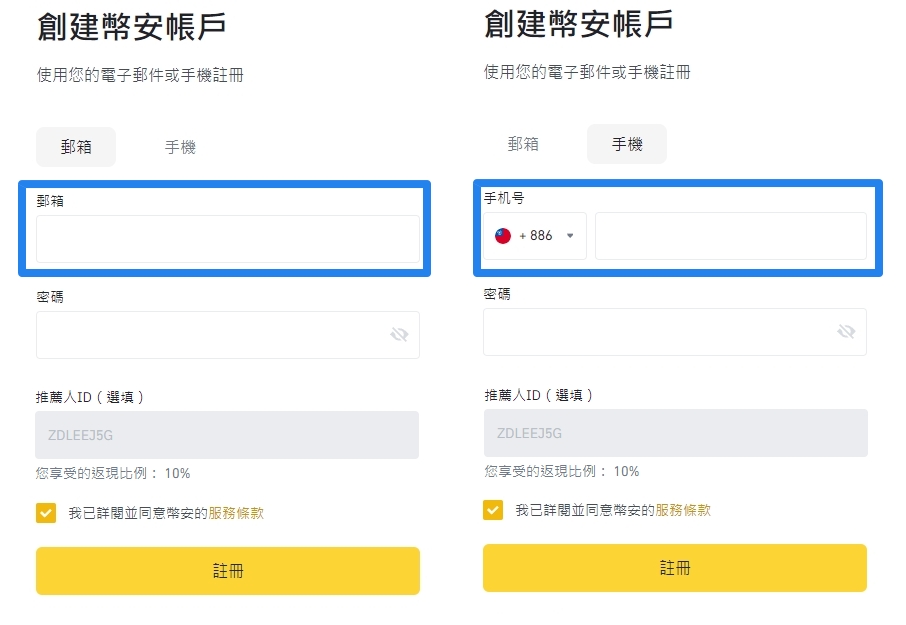
Task: Uncheck the terms agreement checkbox in right form
Action: (x=493, y=510)
